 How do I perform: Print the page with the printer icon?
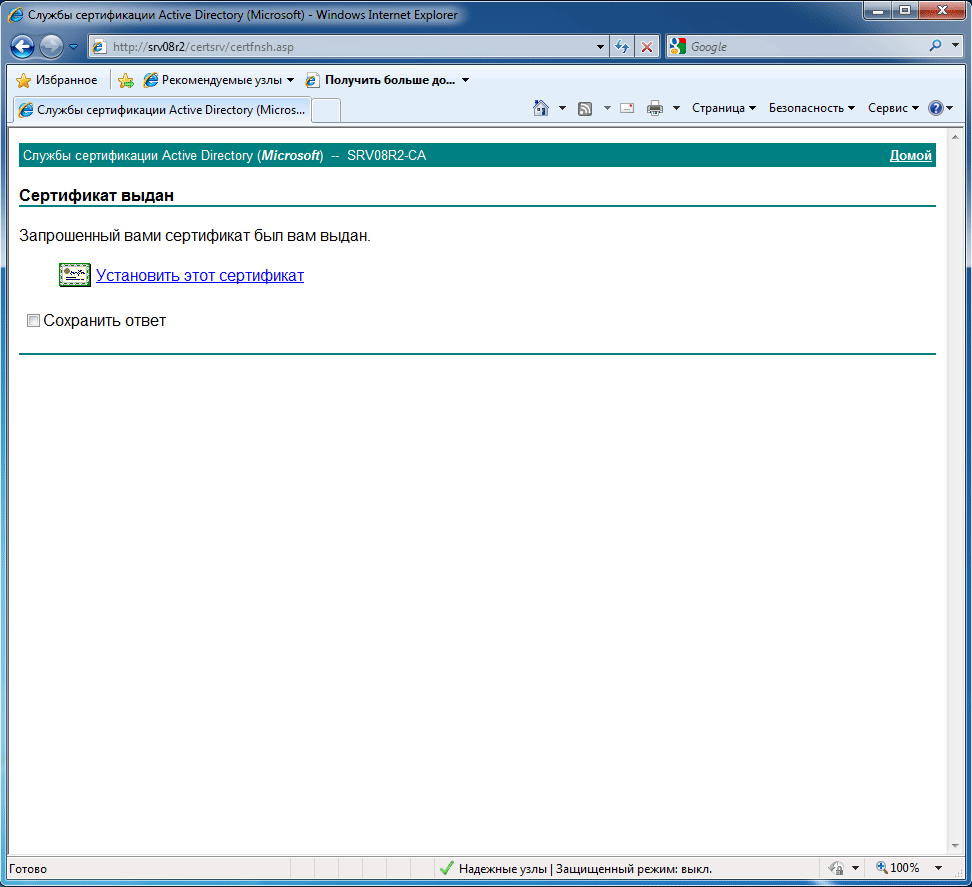pyautogui.click(x=655, y=108)
